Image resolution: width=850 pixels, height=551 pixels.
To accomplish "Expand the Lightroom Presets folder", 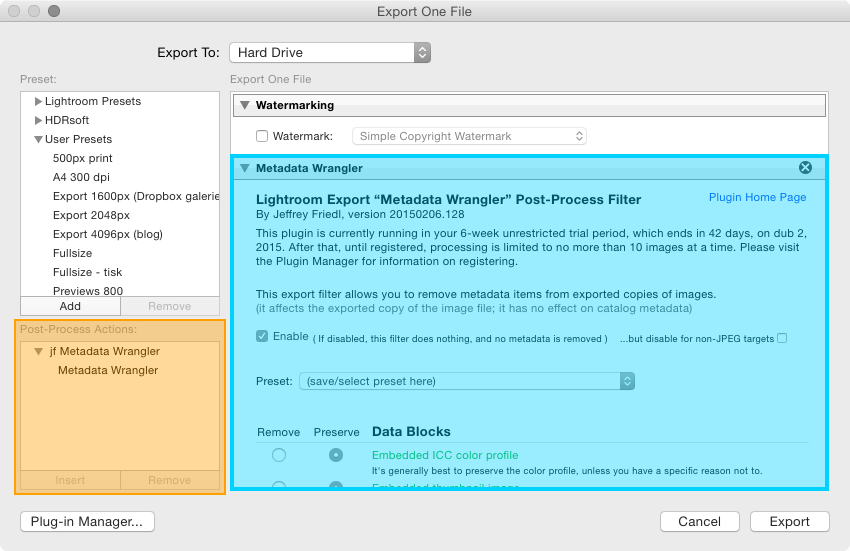I will 38,101.
